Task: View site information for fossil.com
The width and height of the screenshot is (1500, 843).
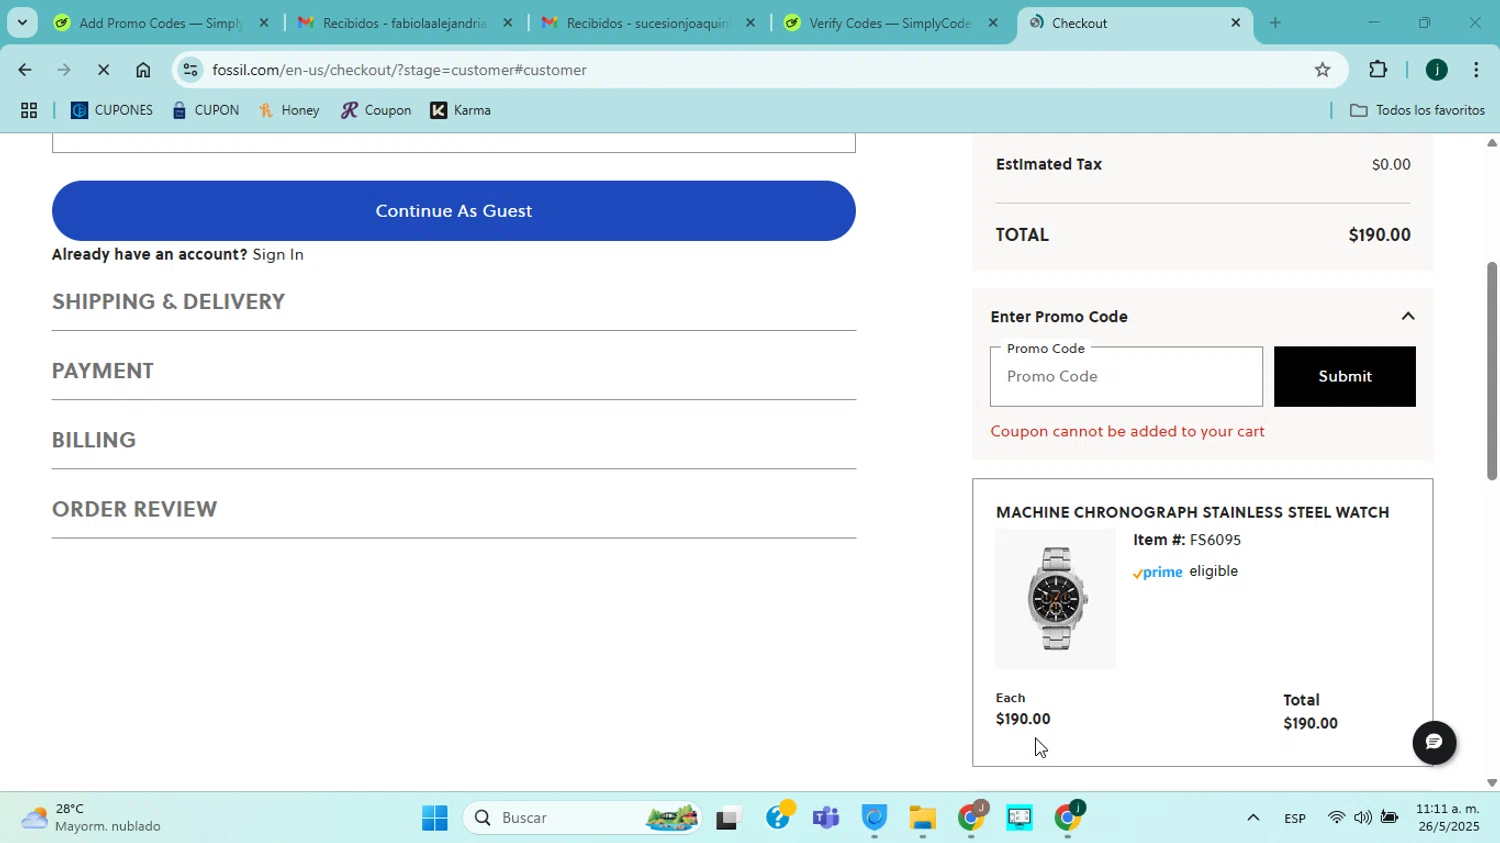Action: coord(190,70)
